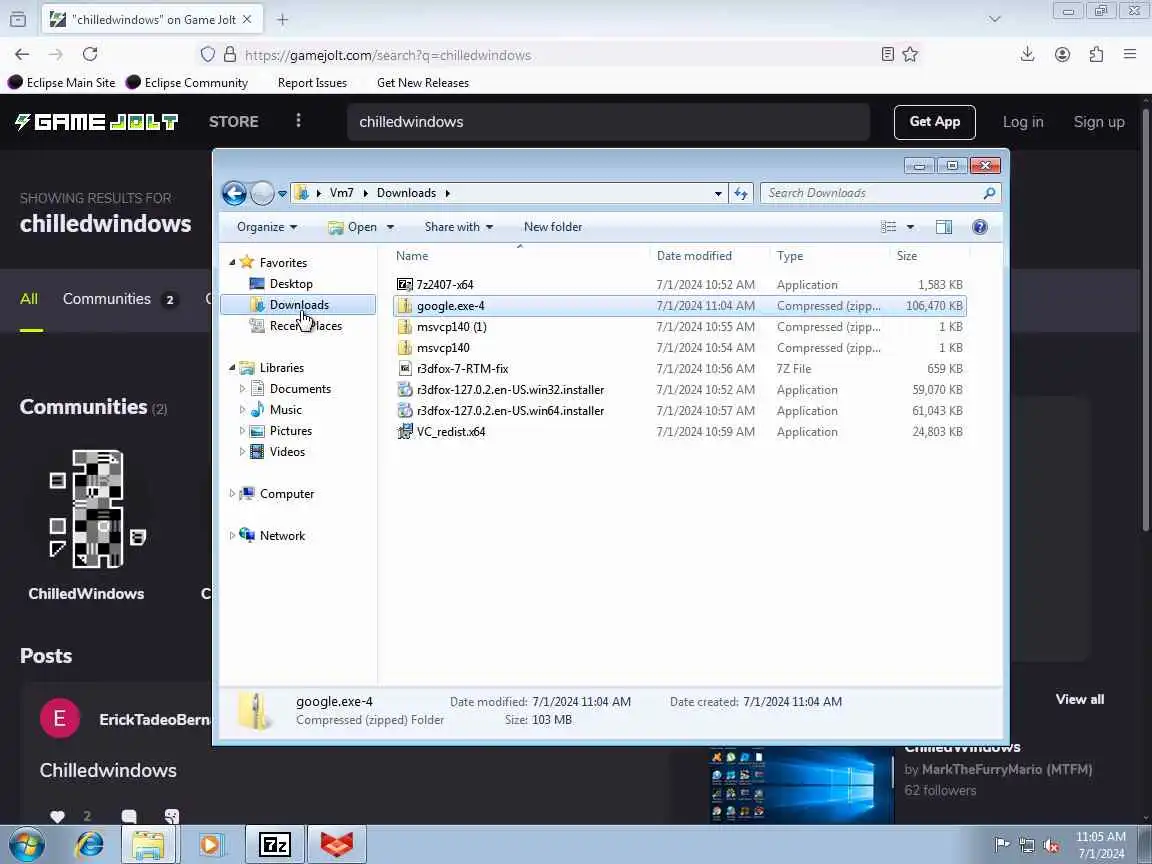Image resolution: width=1152 pixels, height=864 pixels.
Task: Open a new browser tab
Action: (x=282, y=20)
